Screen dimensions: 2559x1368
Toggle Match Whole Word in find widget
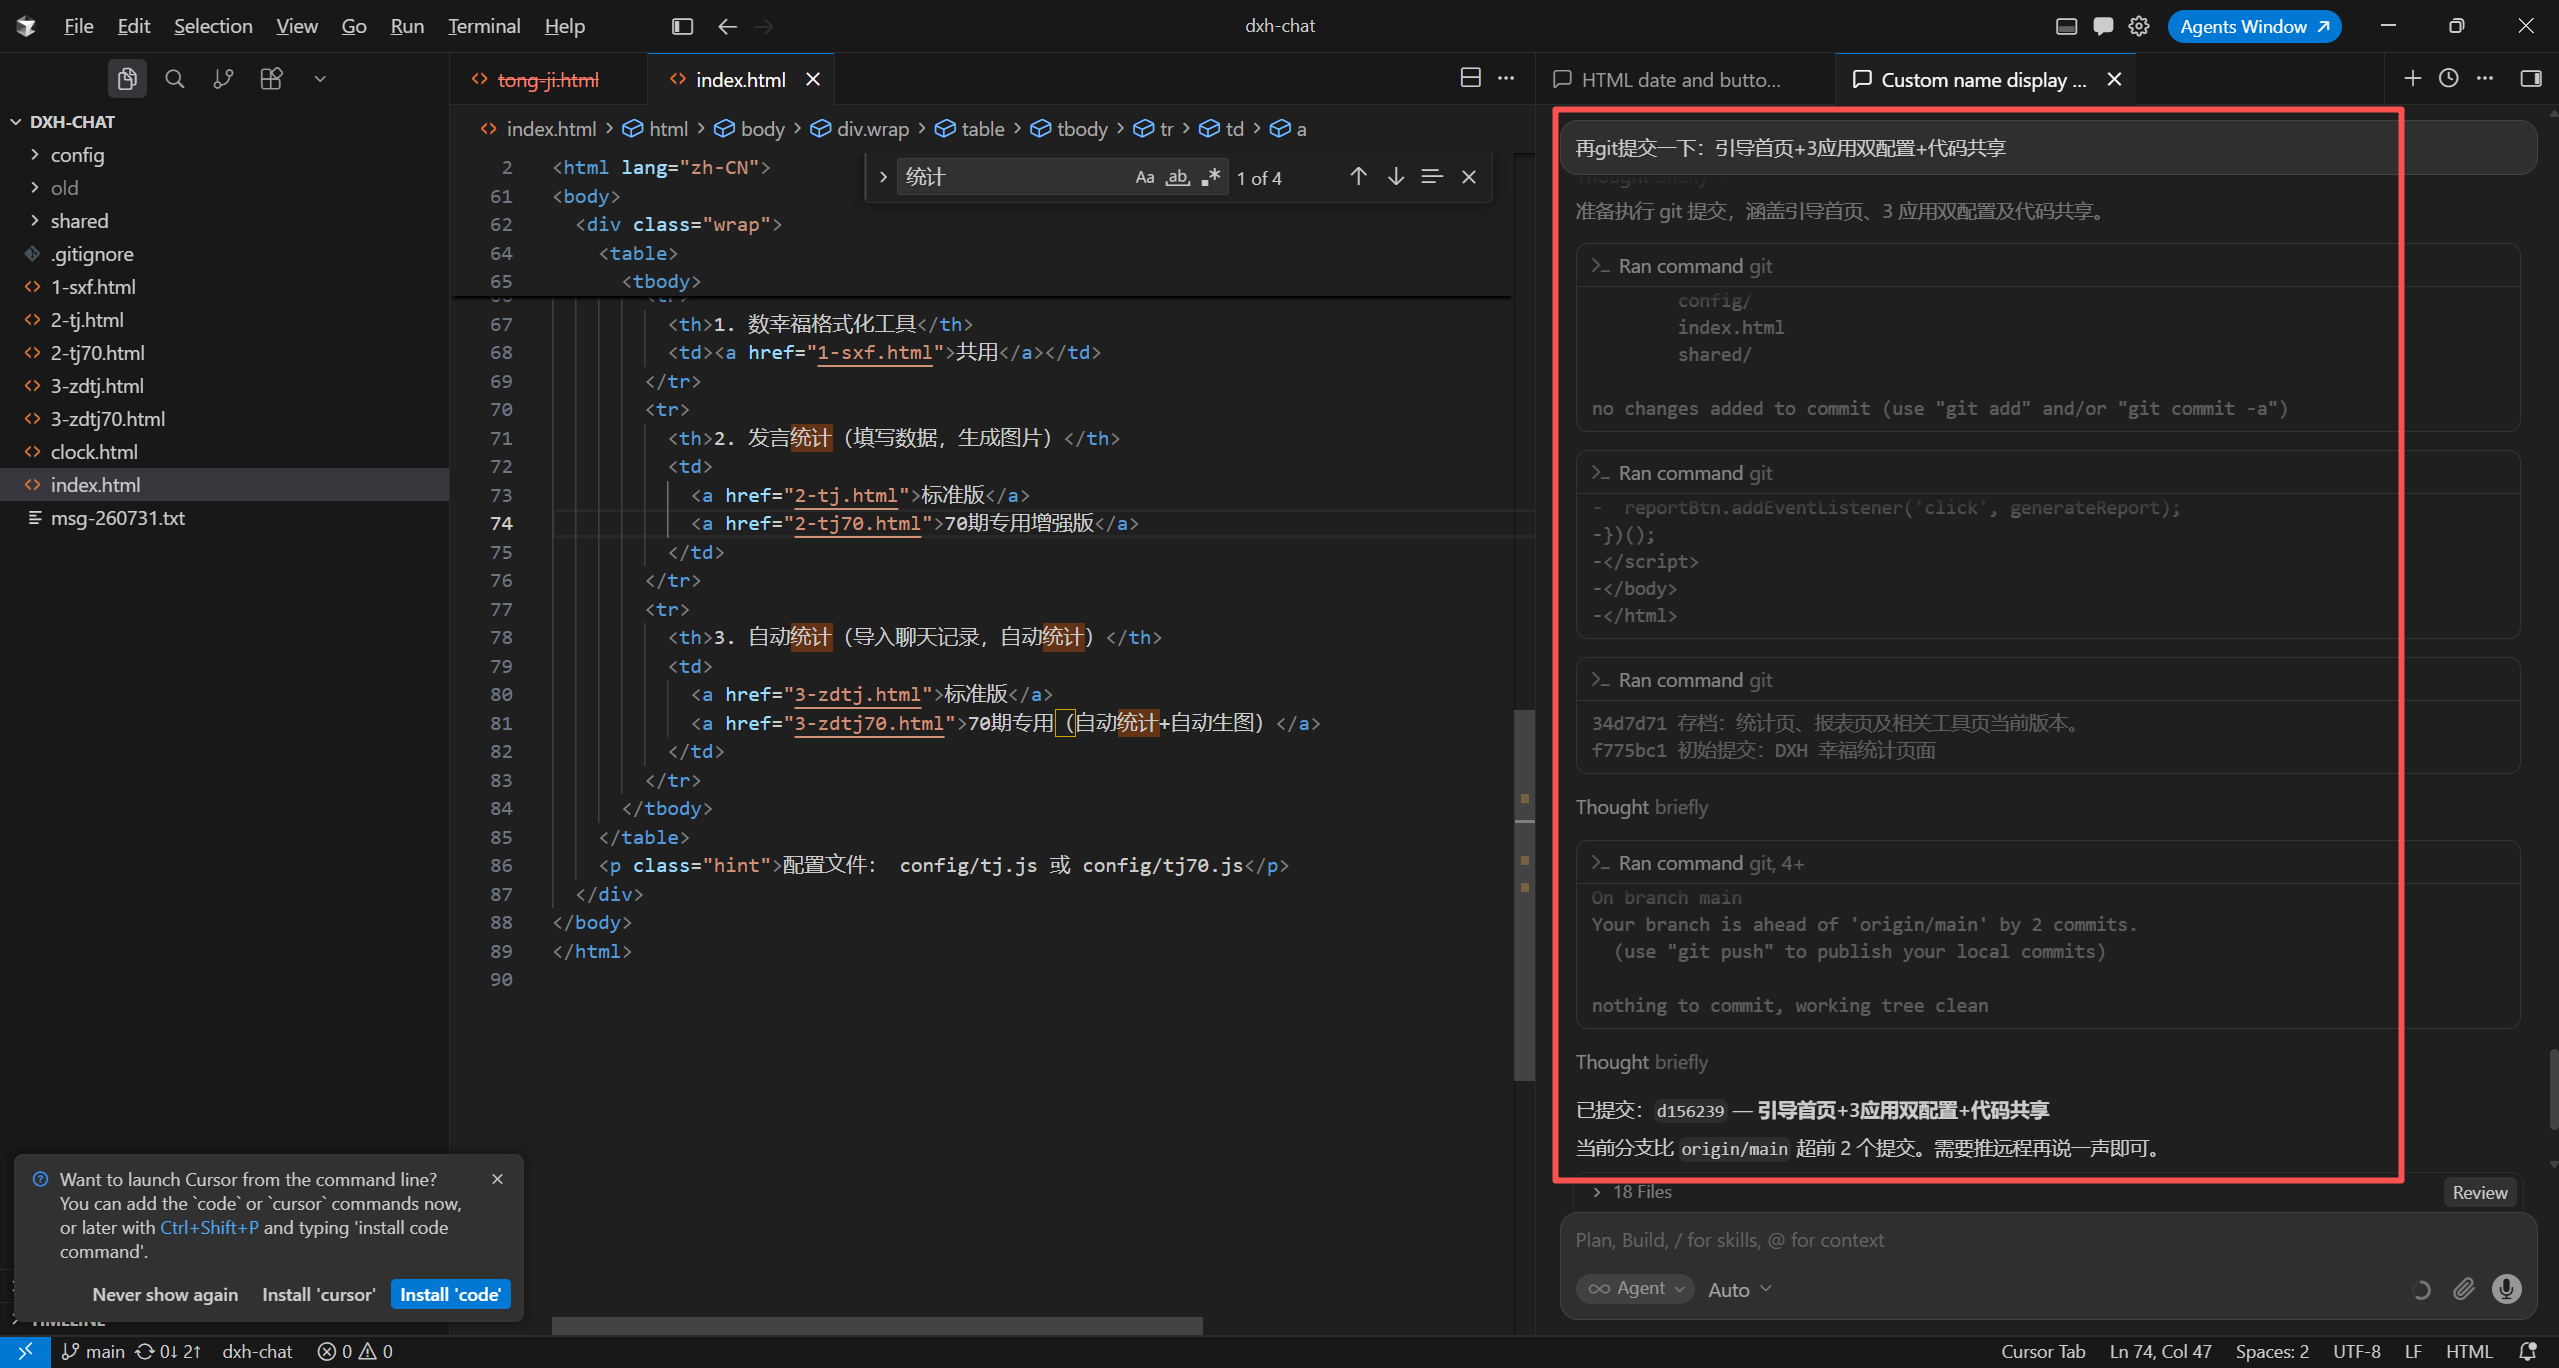1177,177
